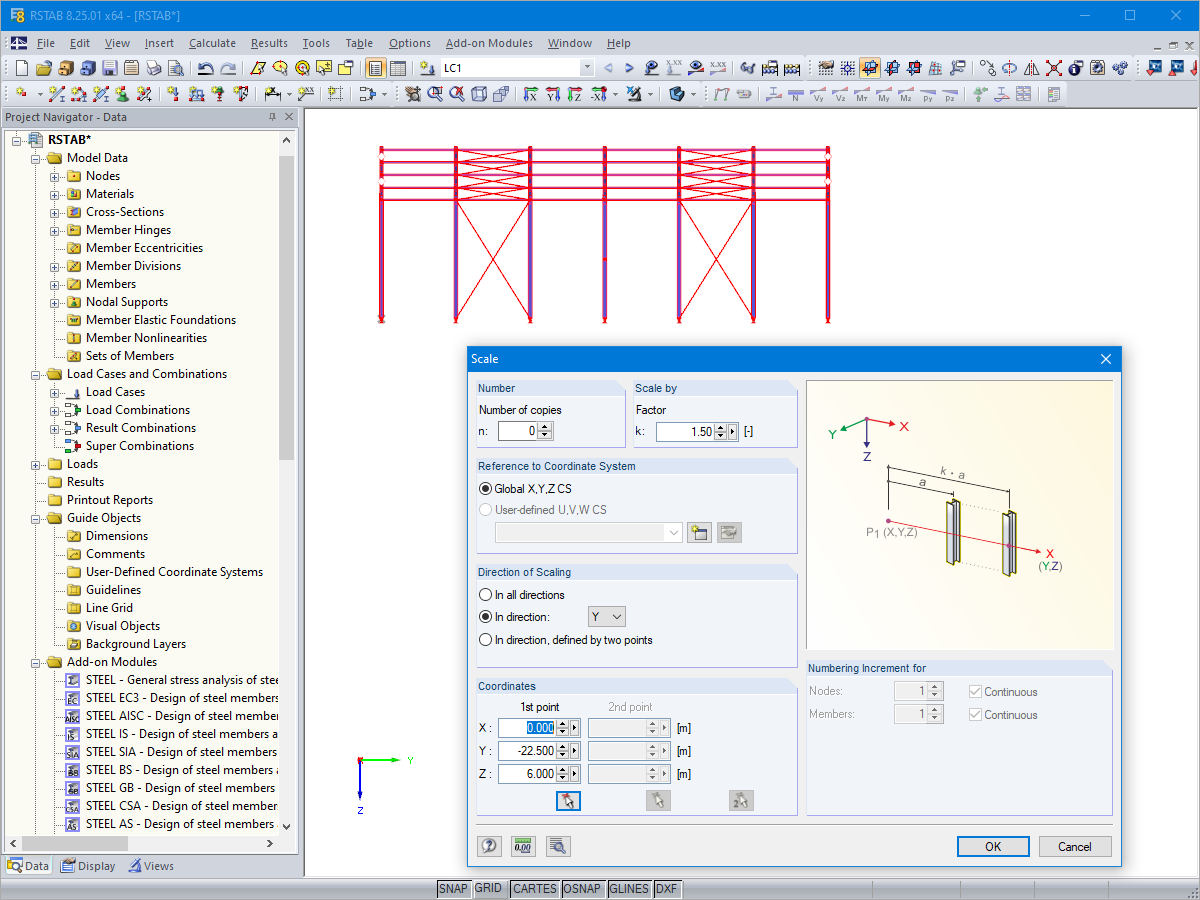Click the third icon at Scale dialog bottom-left
The height and width of the screenshot is (900, 1200).
coord(558,846)
